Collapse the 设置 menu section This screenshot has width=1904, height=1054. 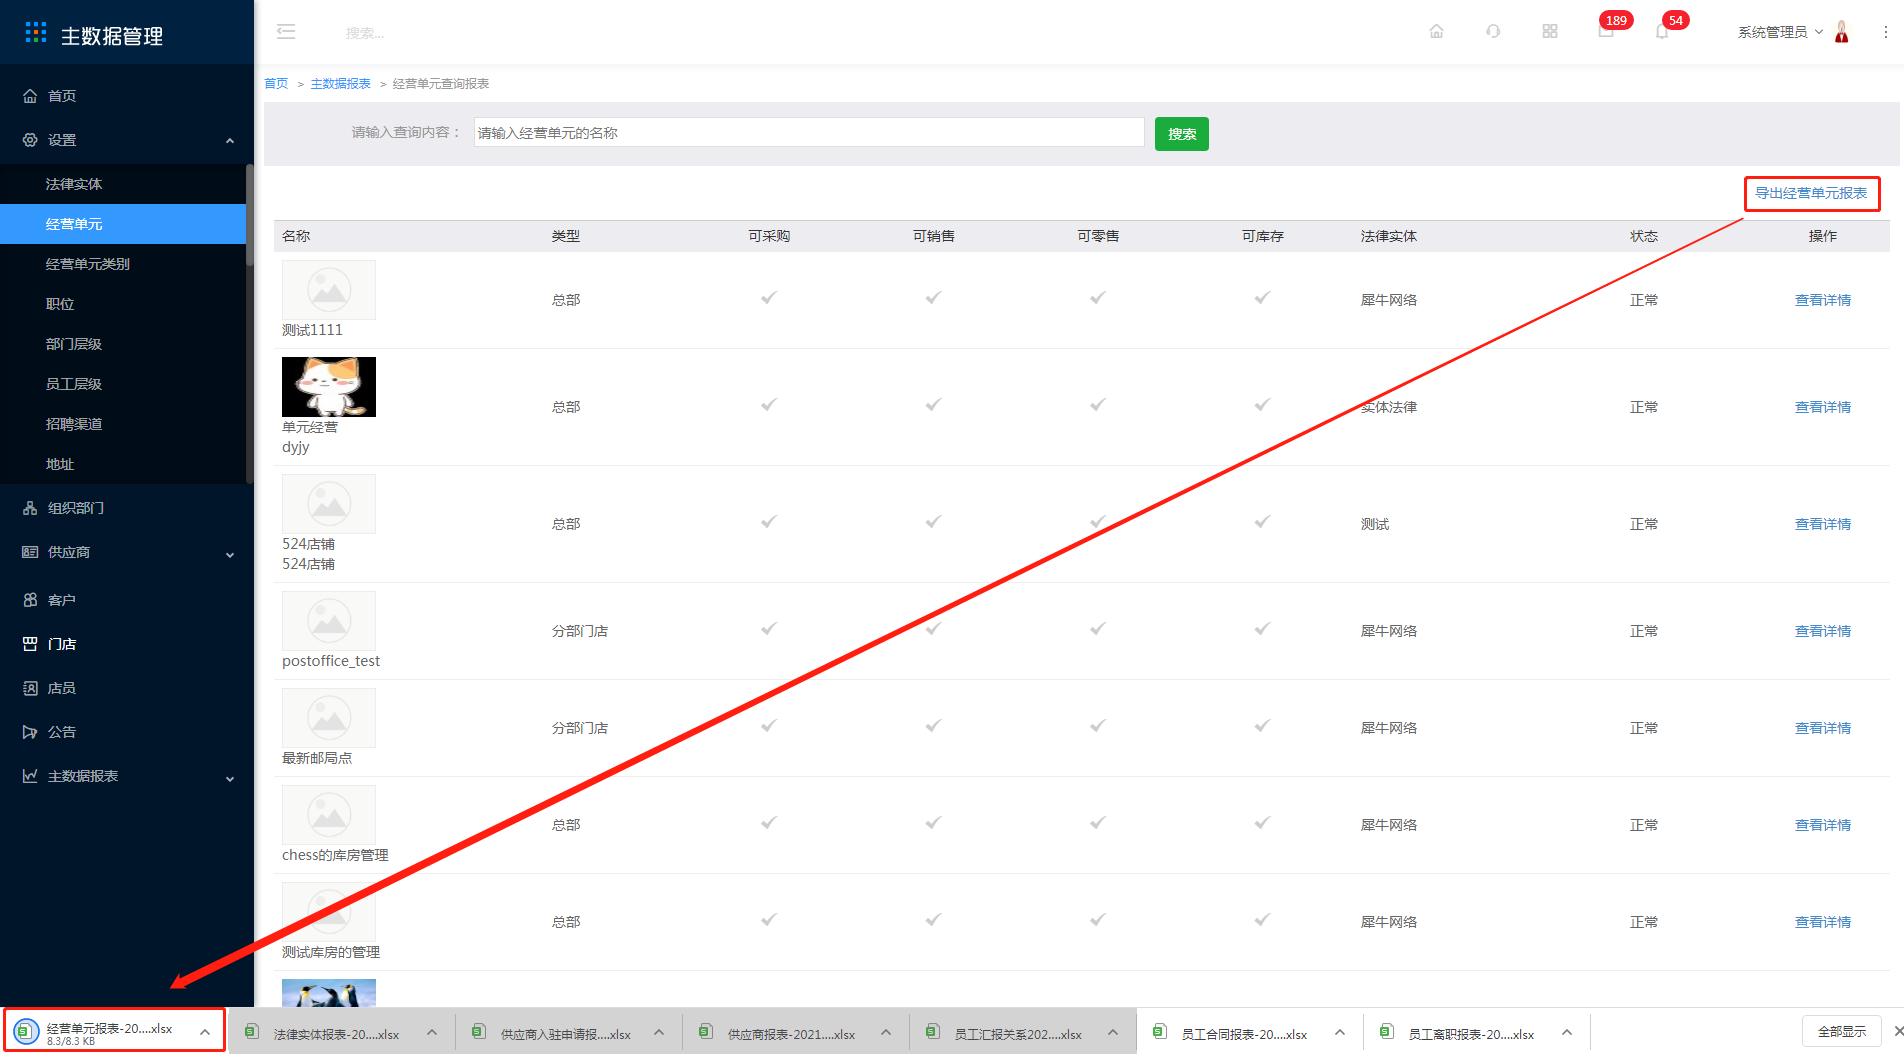click(x=230, y=141)
